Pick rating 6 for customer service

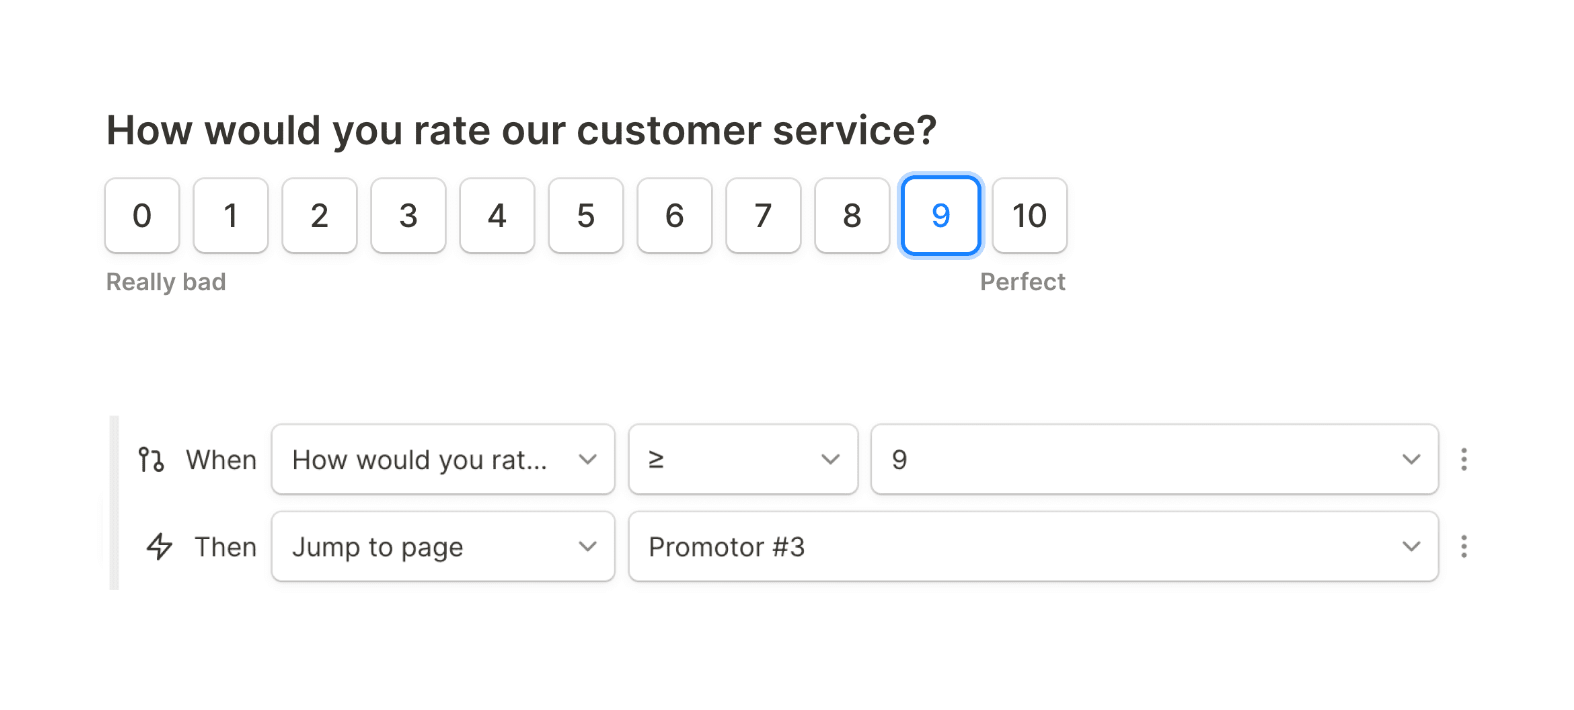(675, 215)
